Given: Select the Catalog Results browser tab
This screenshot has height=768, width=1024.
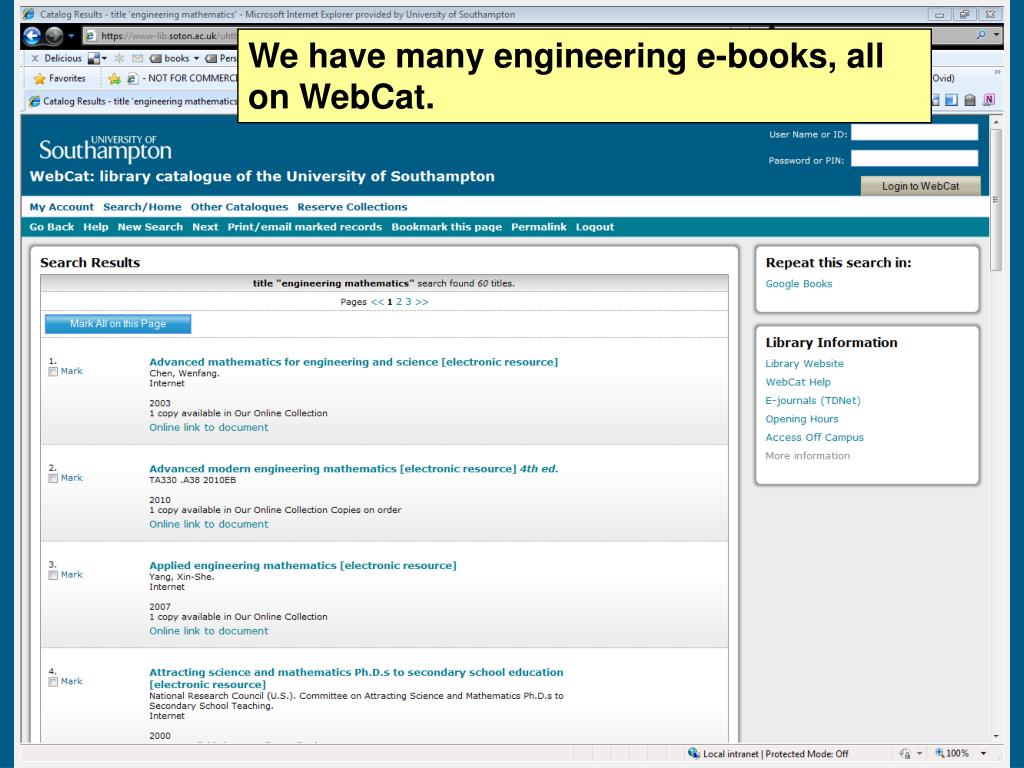Looking at the screenshot, I should (134, 101).
